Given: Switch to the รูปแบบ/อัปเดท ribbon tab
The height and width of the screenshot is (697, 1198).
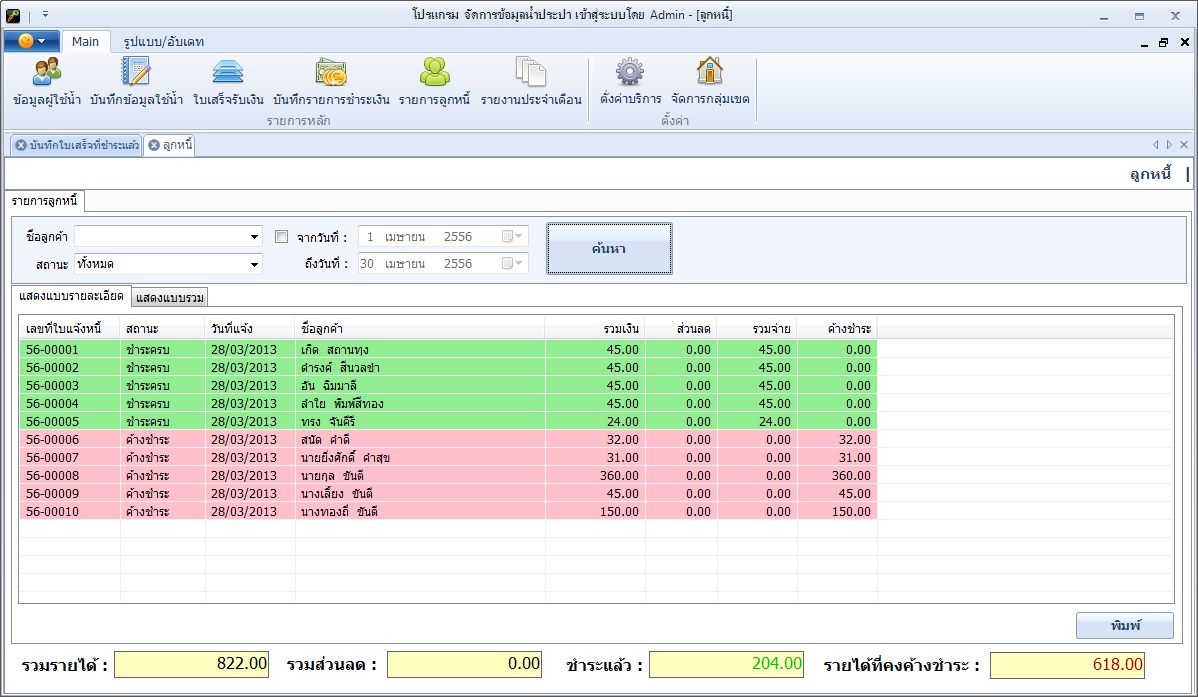Looking at the screenshot, I should click(x=164, y=41).
